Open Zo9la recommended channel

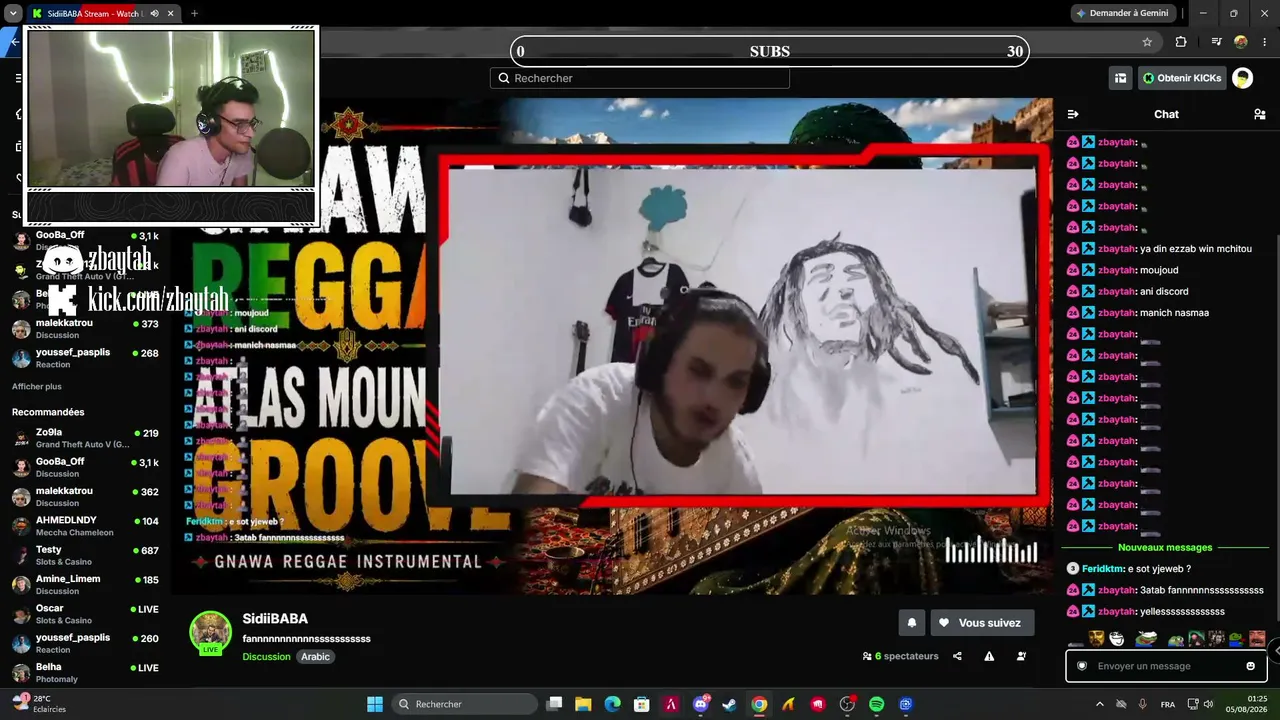coord(85,438)
